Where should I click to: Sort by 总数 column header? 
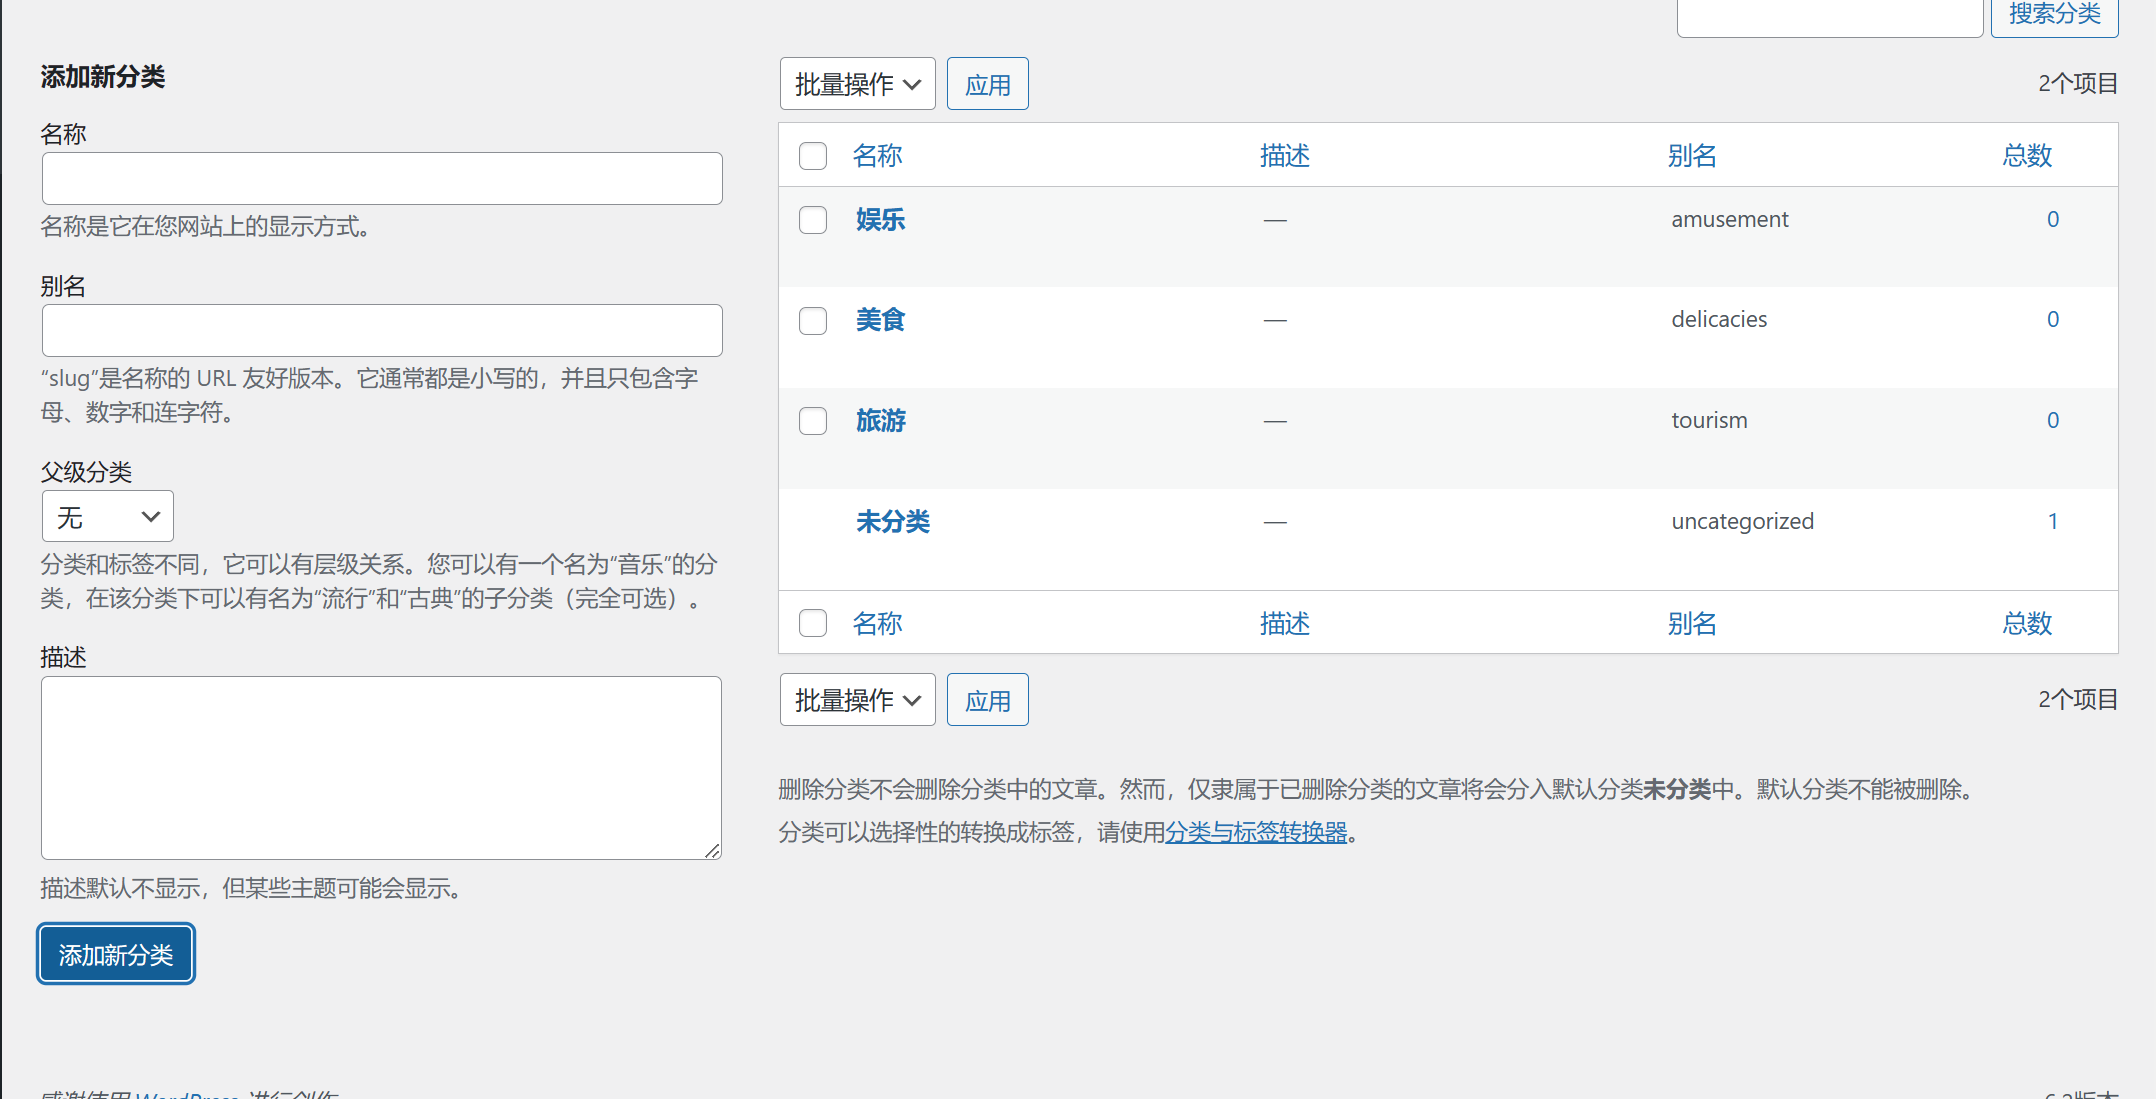point(2026,156)
